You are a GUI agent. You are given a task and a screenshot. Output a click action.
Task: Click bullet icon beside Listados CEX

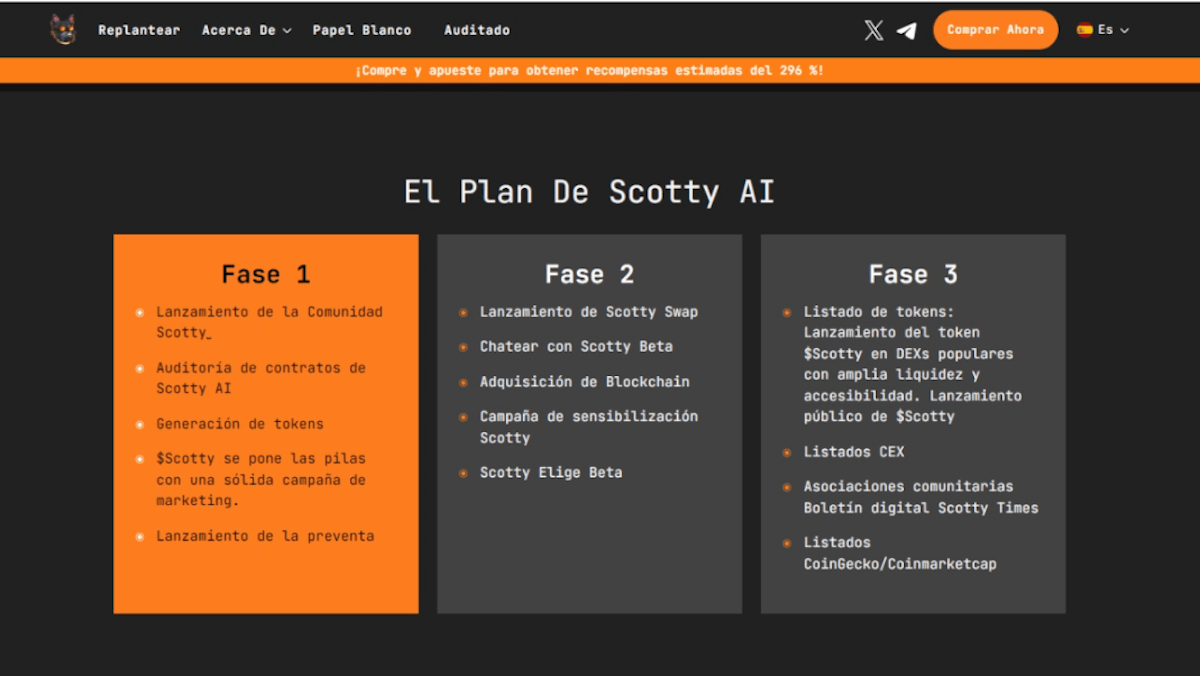[787, 452]
